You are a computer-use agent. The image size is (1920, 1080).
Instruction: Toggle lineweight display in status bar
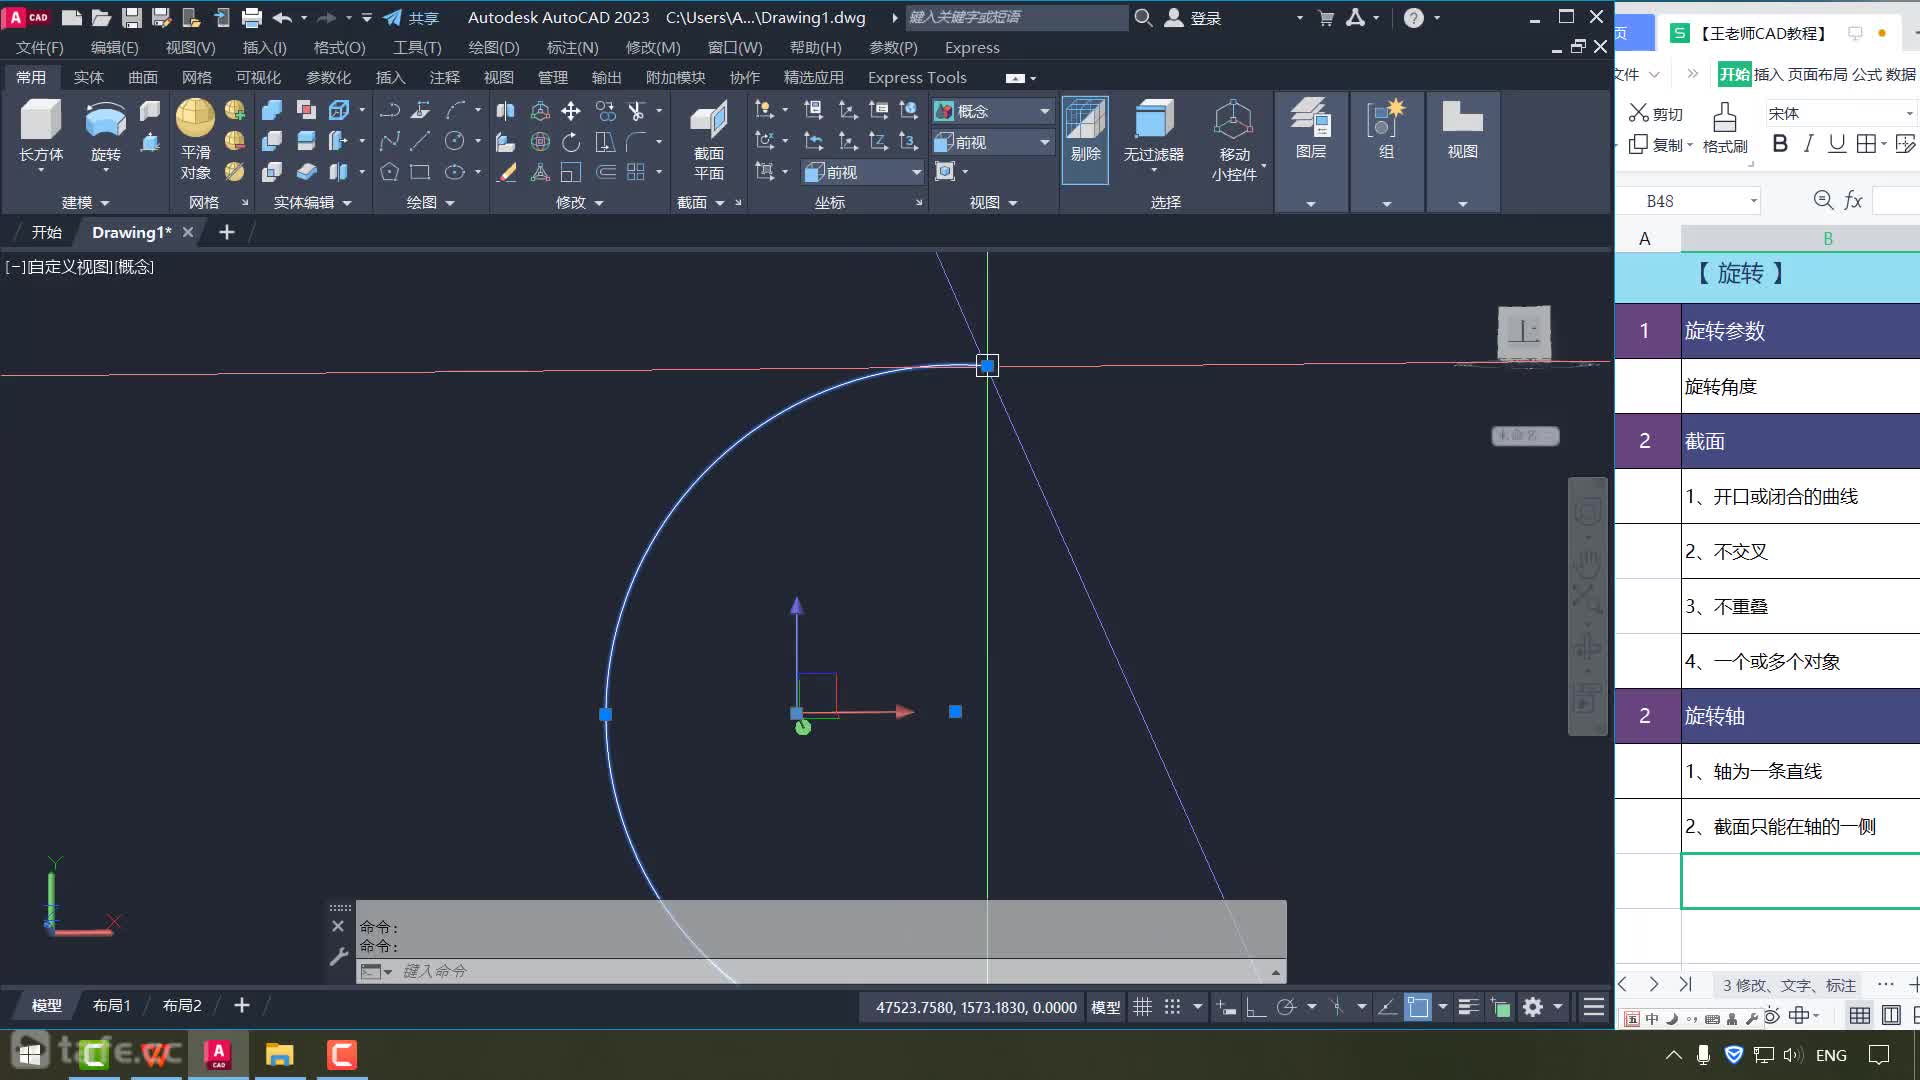point(1468,1007)
